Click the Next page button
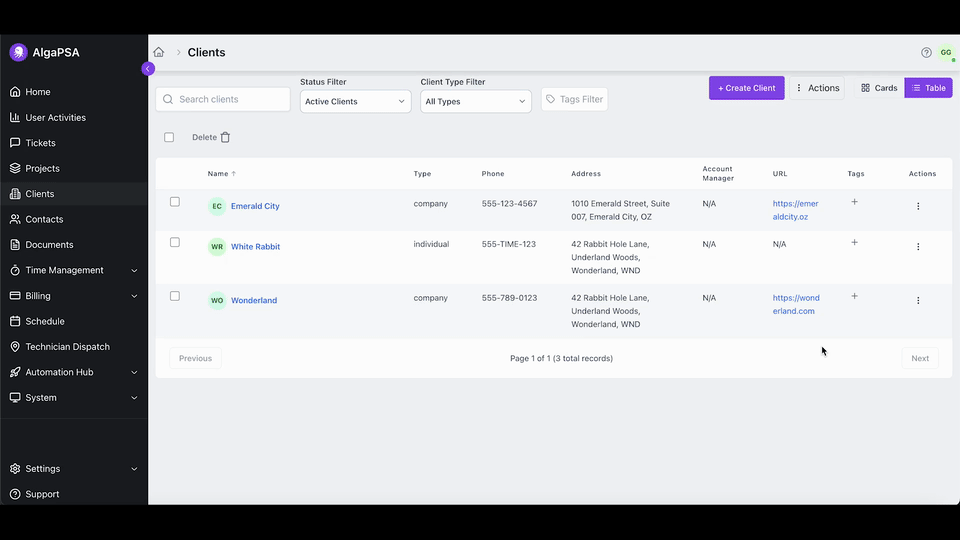 click(920, 358)
